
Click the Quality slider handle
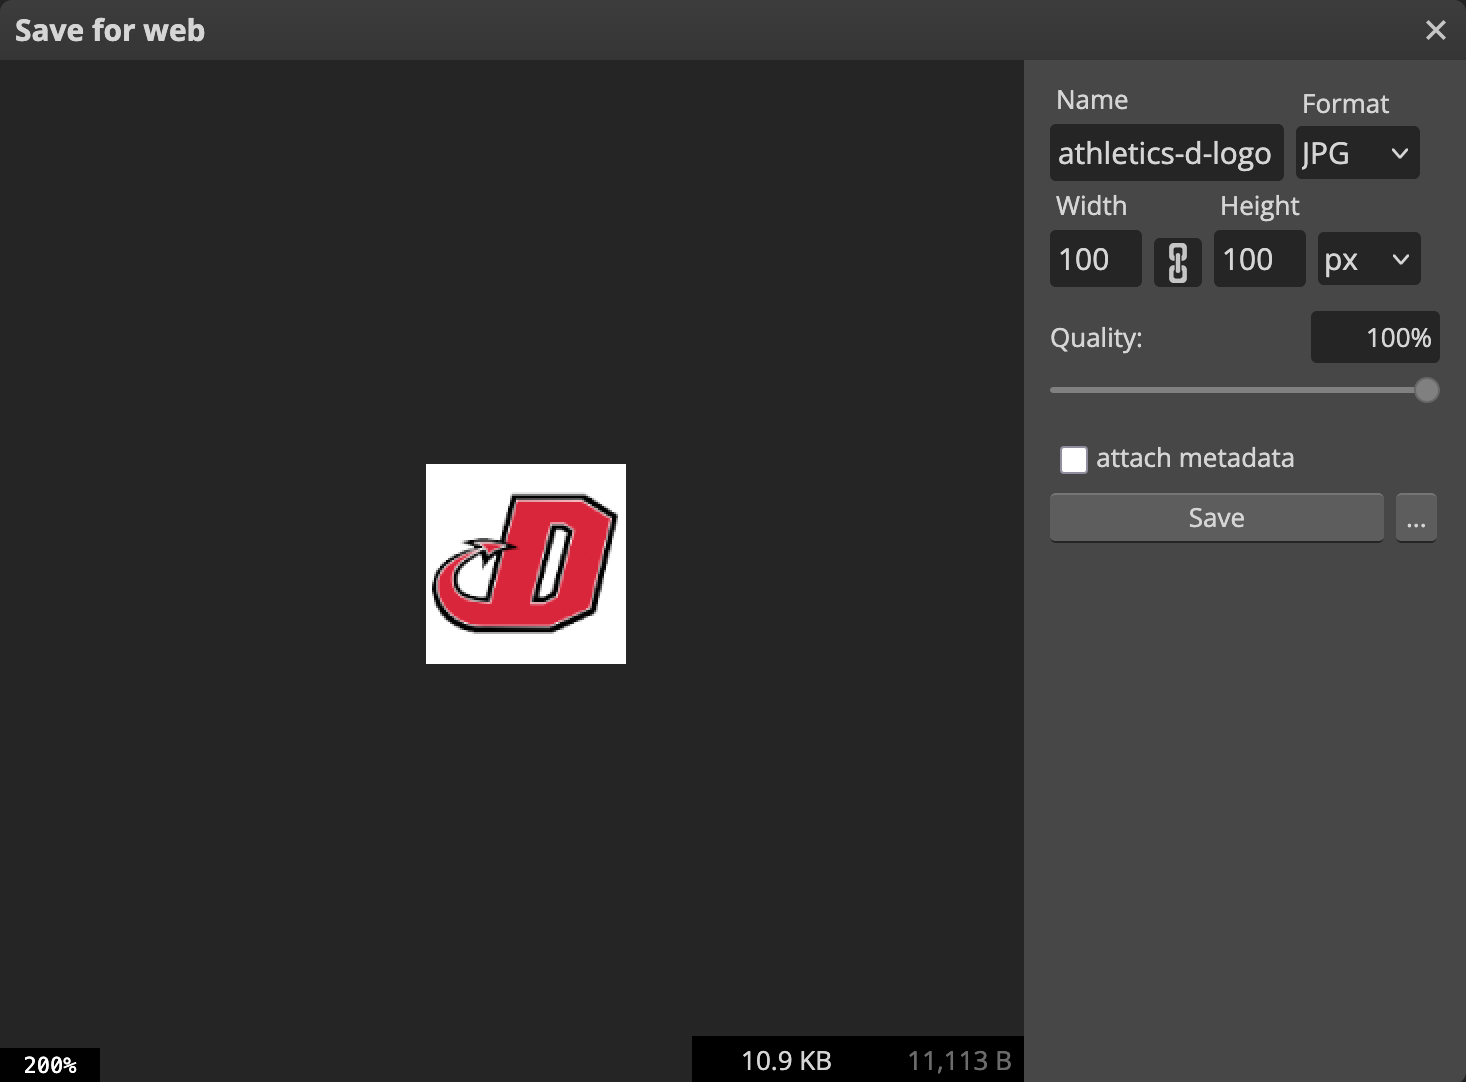[x=1427, y=390]
